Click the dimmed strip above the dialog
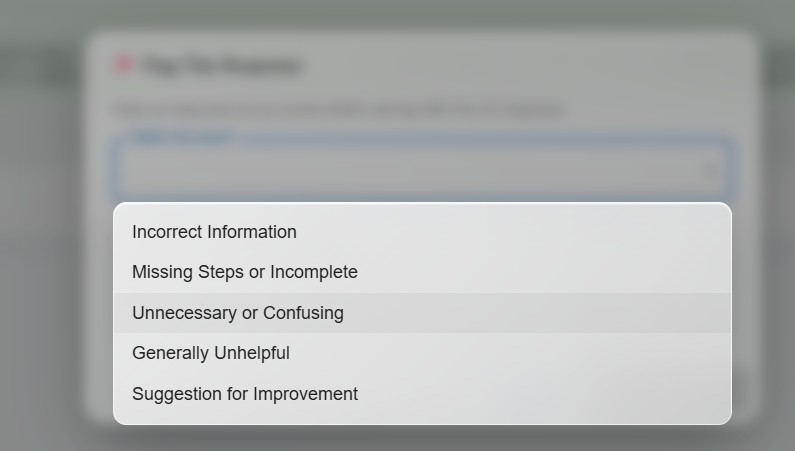Viewport: 795px width, 451px height. [x=400, y=14]
